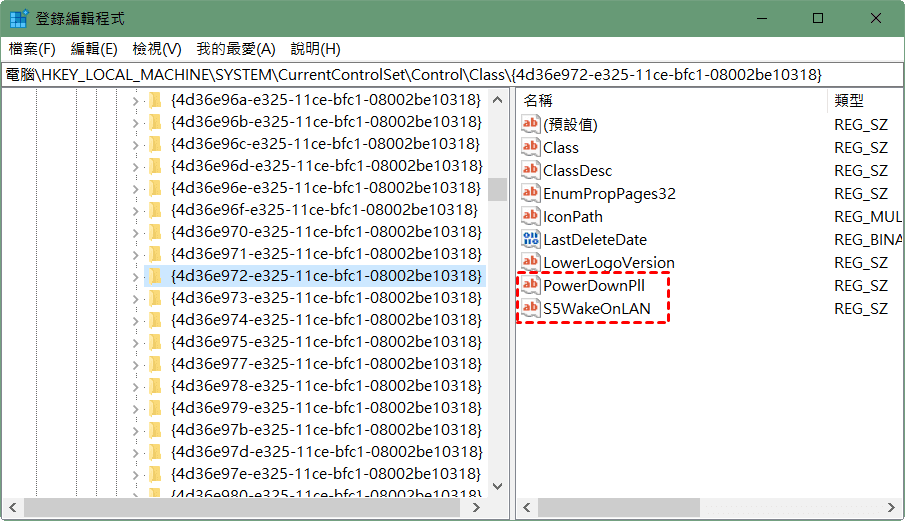Image resolution: width=905 pixels, height=521 pixels.
Task: Expand the {4d36e97e-e325-11ce-bfc1-08002be10318} key
Action: coord(135,475)
